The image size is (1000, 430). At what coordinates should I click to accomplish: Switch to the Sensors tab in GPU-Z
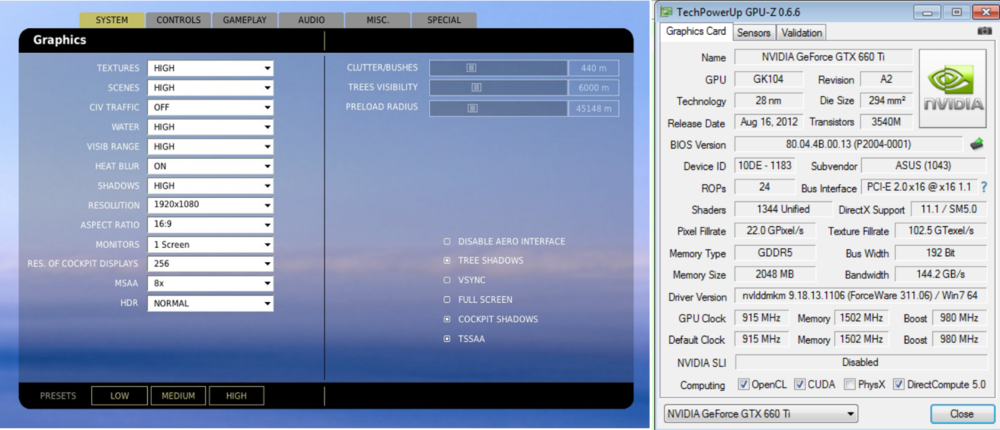(x=753, y=33)
